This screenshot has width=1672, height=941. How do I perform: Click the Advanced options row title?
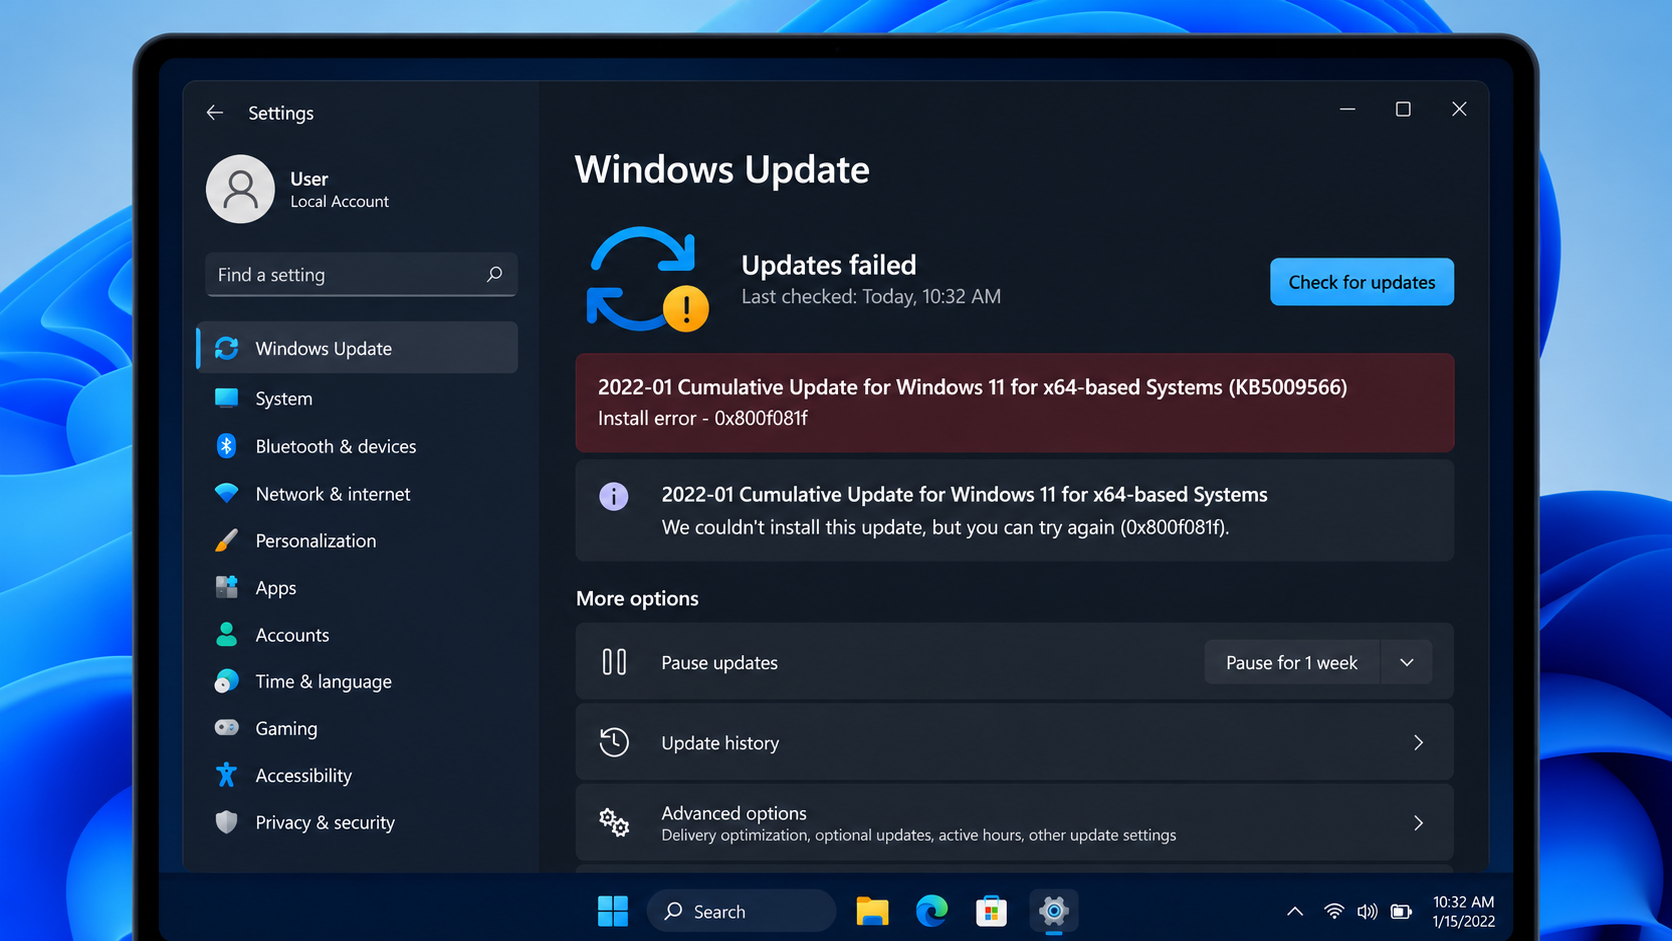(734, 813)
